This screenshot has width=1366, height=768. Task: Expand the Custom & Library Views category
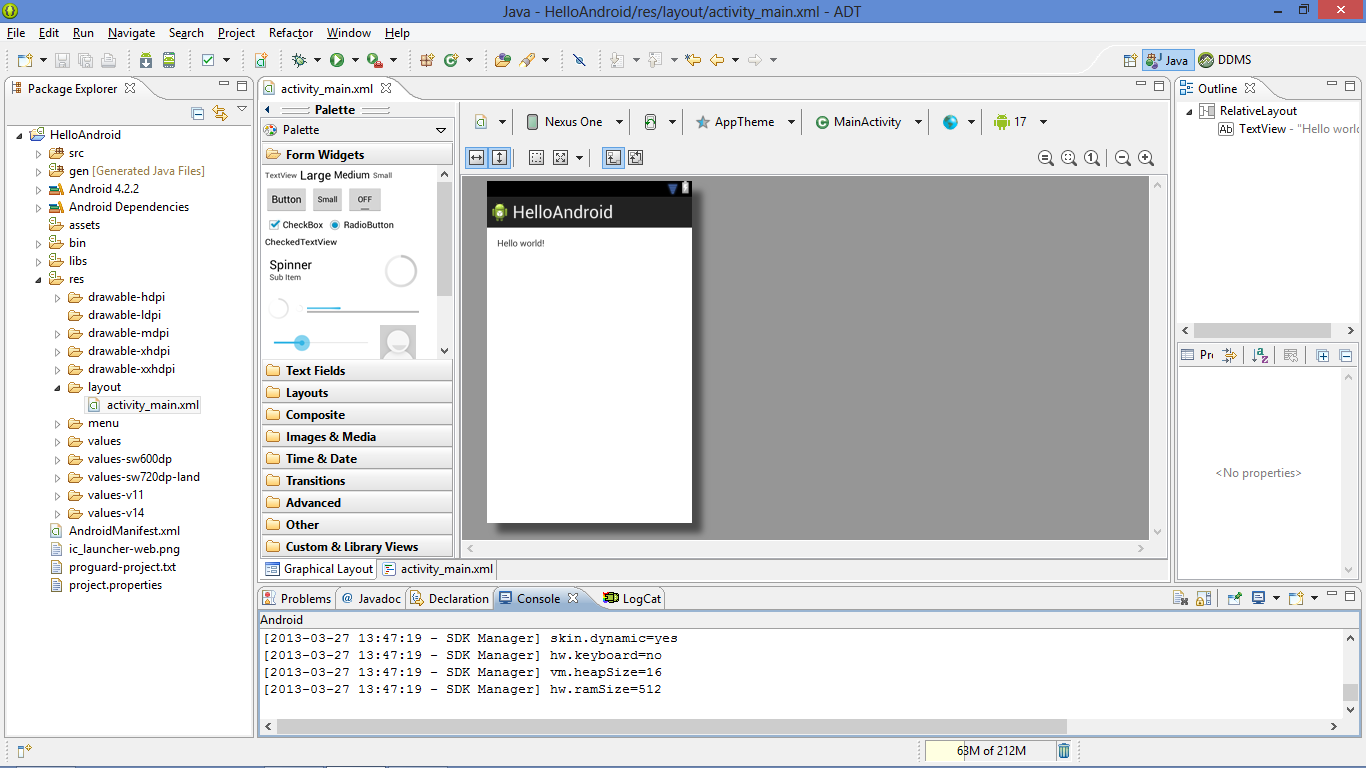357,546
